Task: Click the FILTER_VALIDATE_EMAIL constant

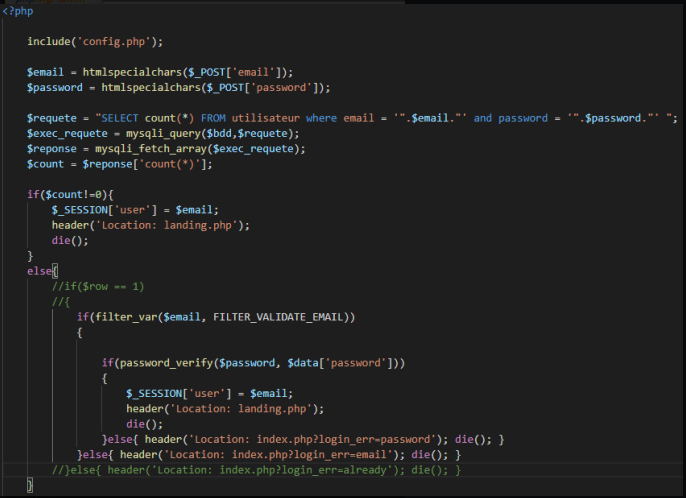Action: point(278,317)
